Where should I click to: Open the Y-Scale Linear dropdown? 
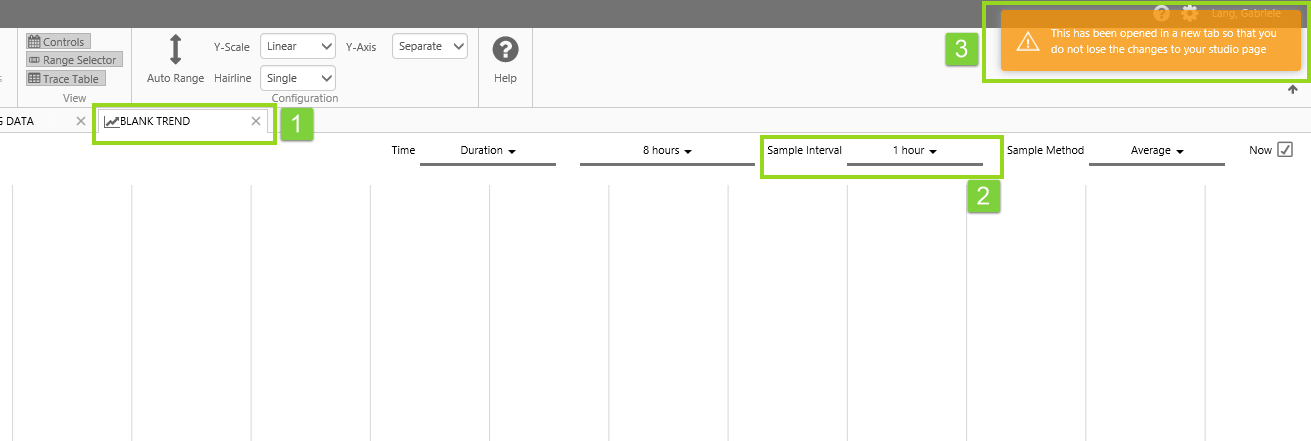click(x=298, y=46)
